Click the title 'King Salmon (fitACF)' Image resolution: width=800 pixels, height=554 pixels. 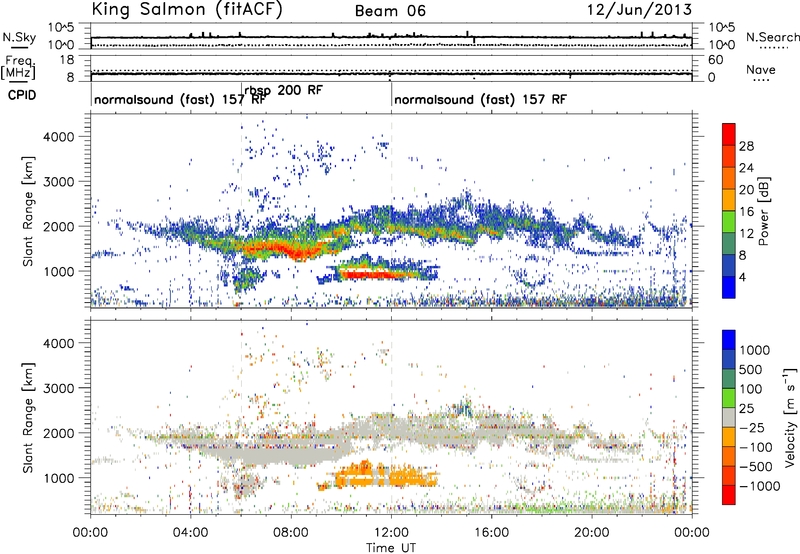[x=187, y=9]
